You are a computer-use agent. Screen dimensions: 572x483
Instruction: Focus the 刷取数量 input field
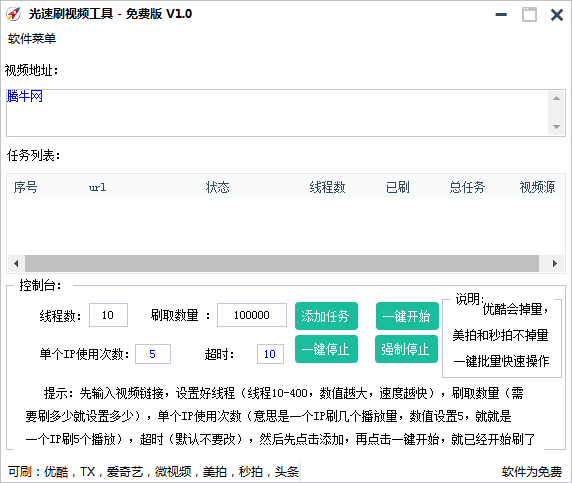click(252, 315)
